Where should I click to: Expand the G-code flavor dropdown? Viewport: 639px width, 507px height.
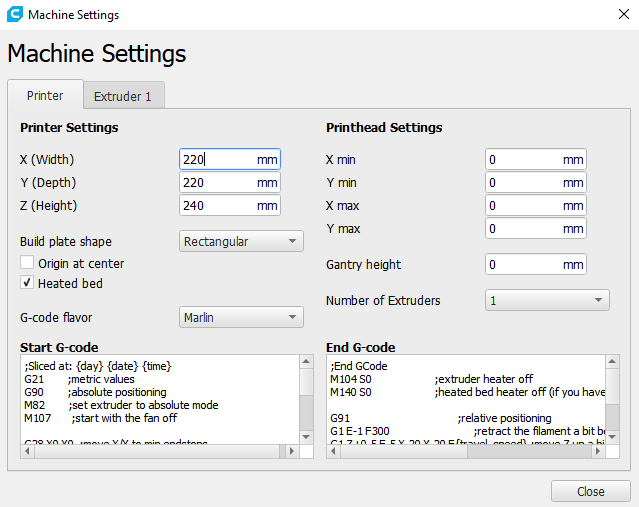tap(241, 318)
